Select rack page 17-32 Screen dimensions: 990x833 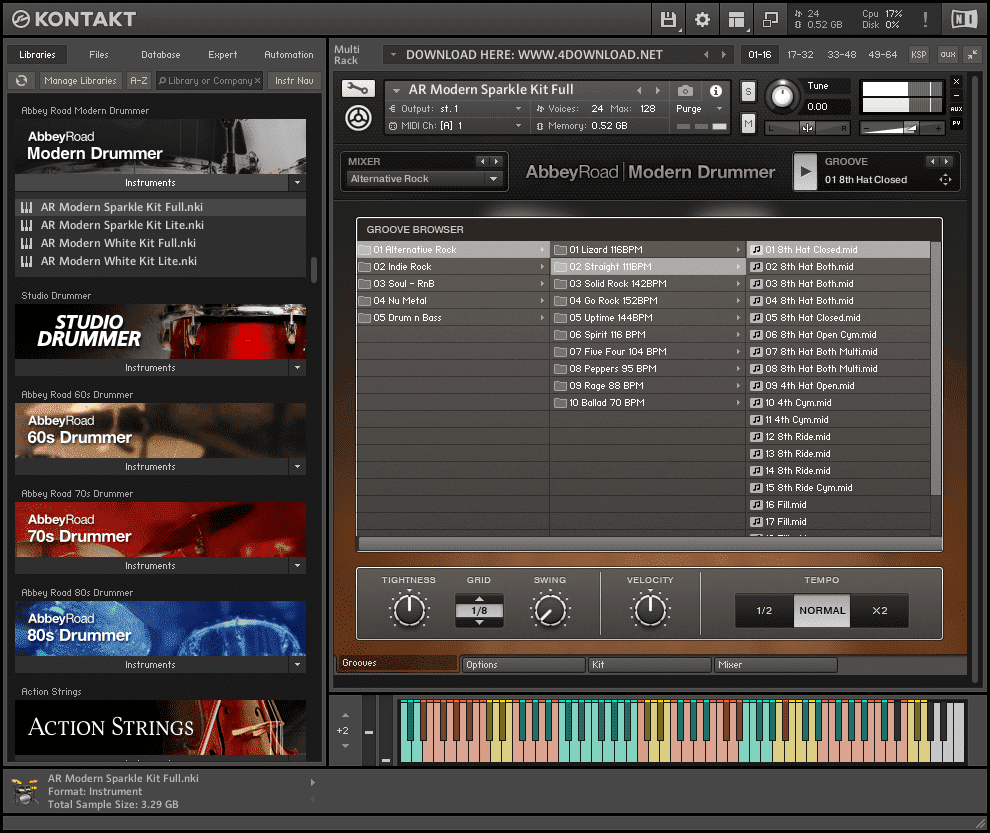pyautogui.click(x=800, y=55)
